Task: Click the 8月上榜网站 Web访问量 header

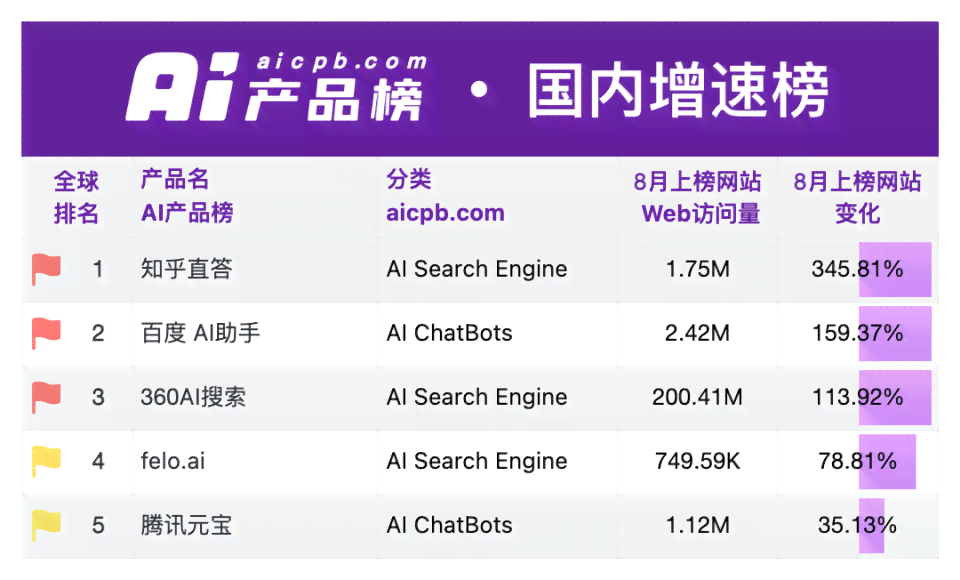Action: (697, 197)
